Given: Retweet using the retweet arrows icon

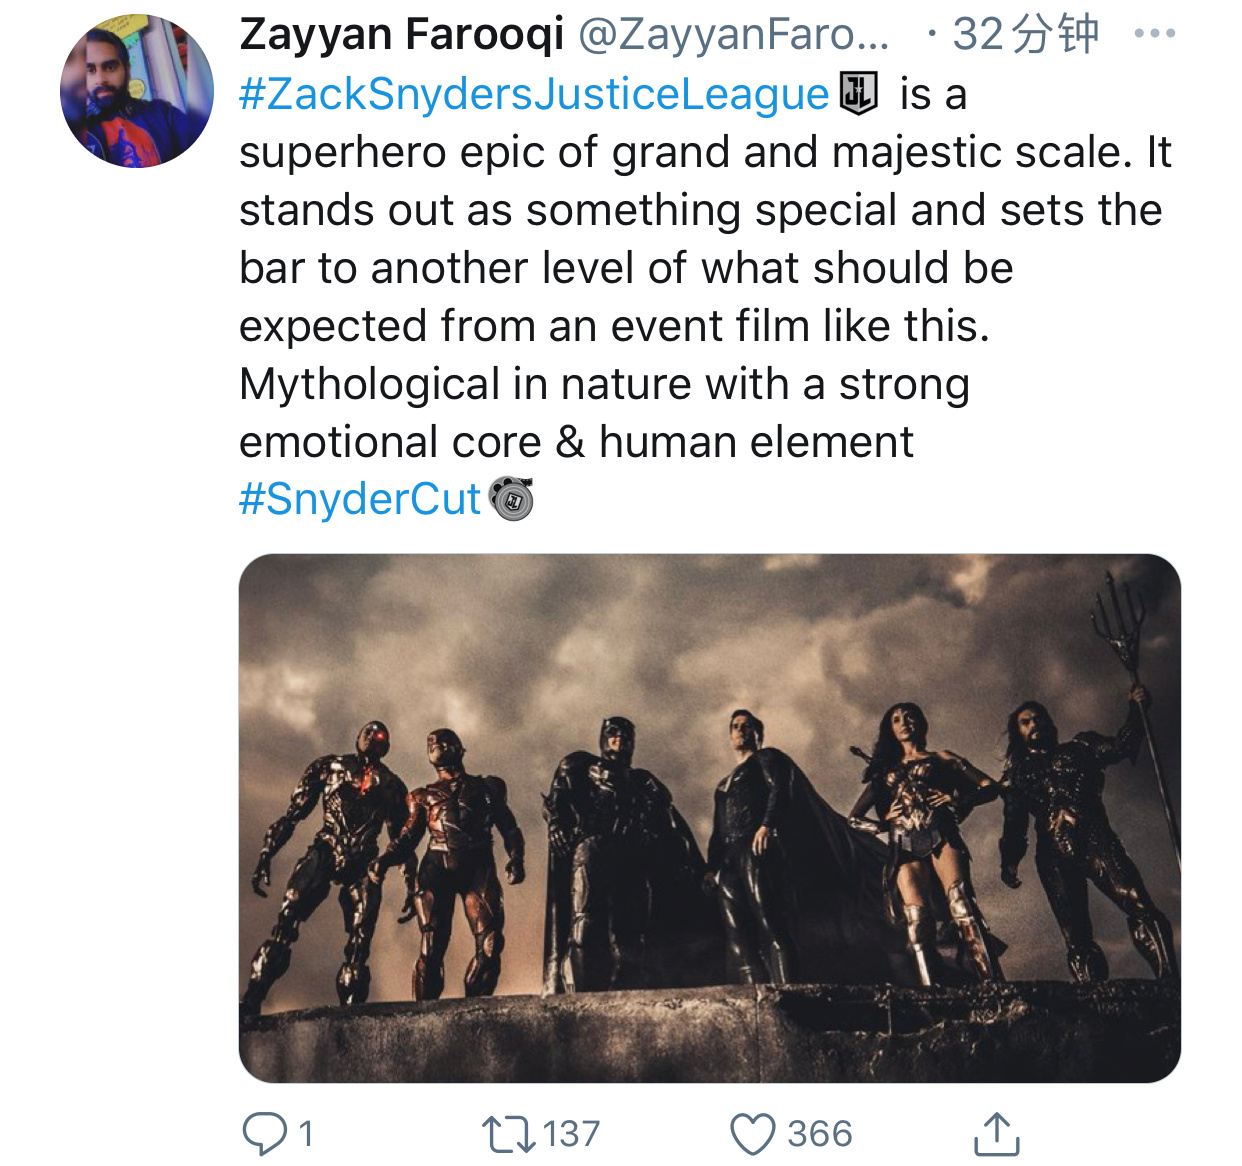Looking at the screenshot, I should click(x=508, y=1134).
